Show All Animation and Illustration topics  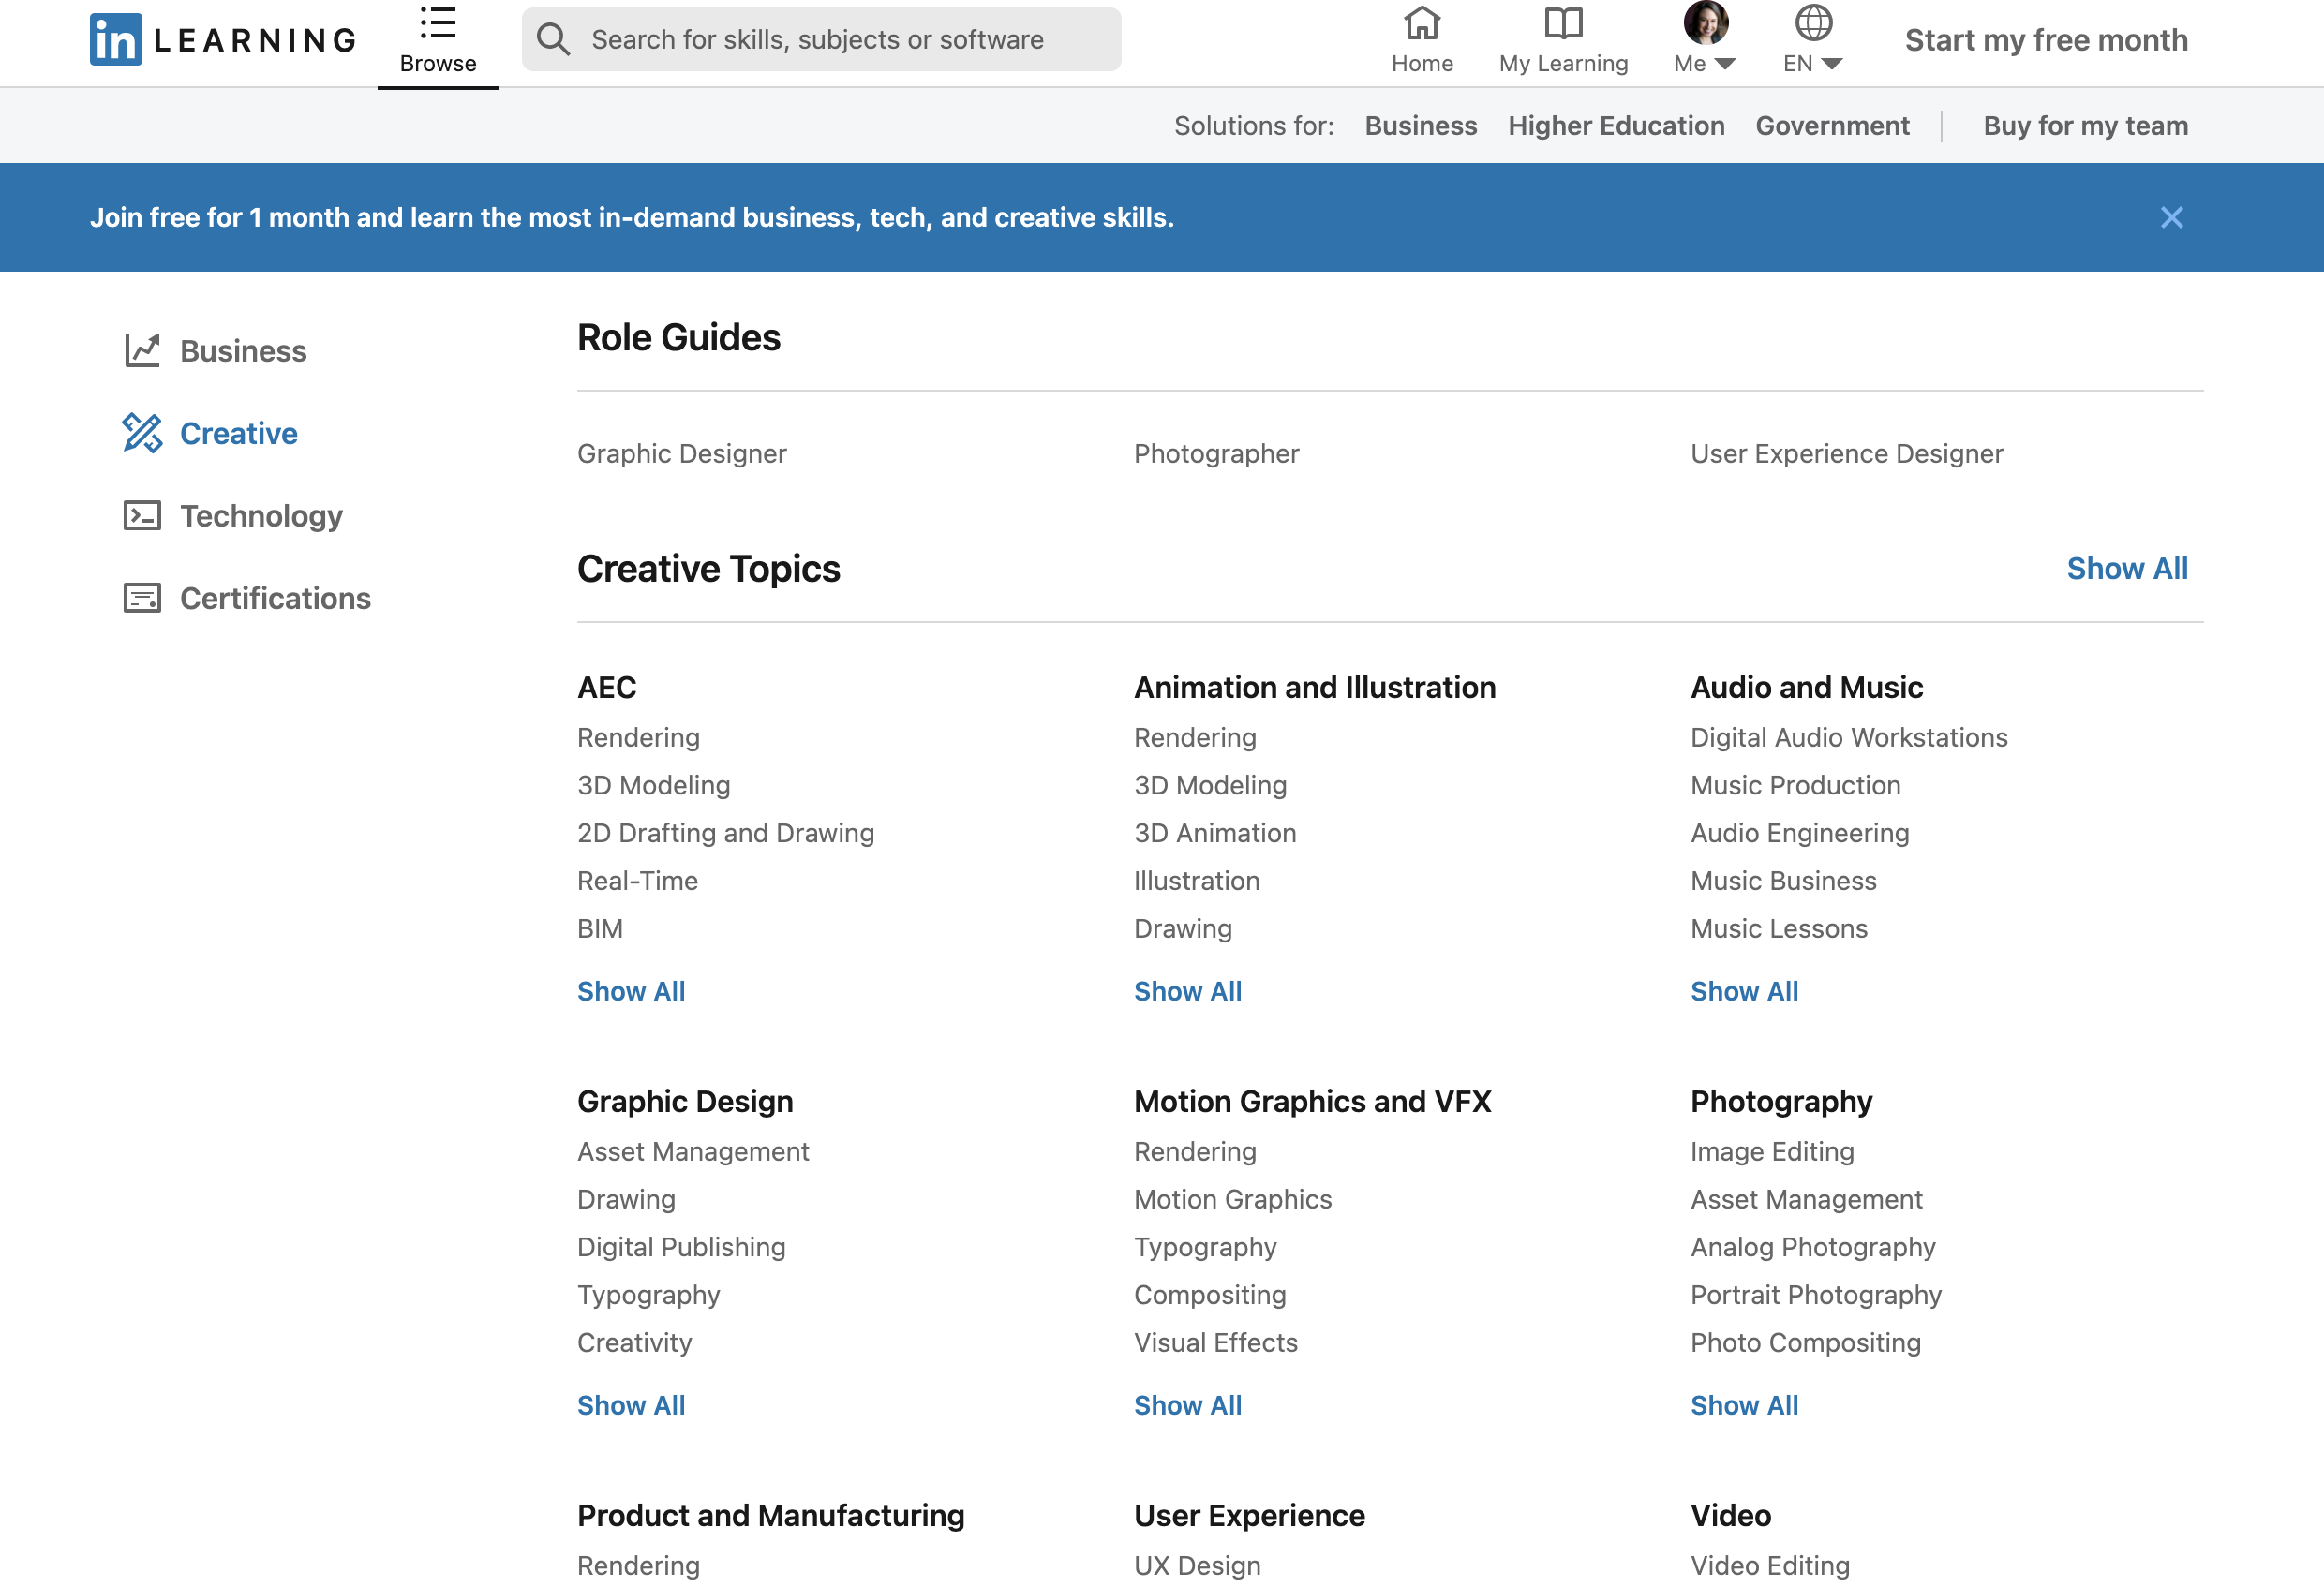1186,990
